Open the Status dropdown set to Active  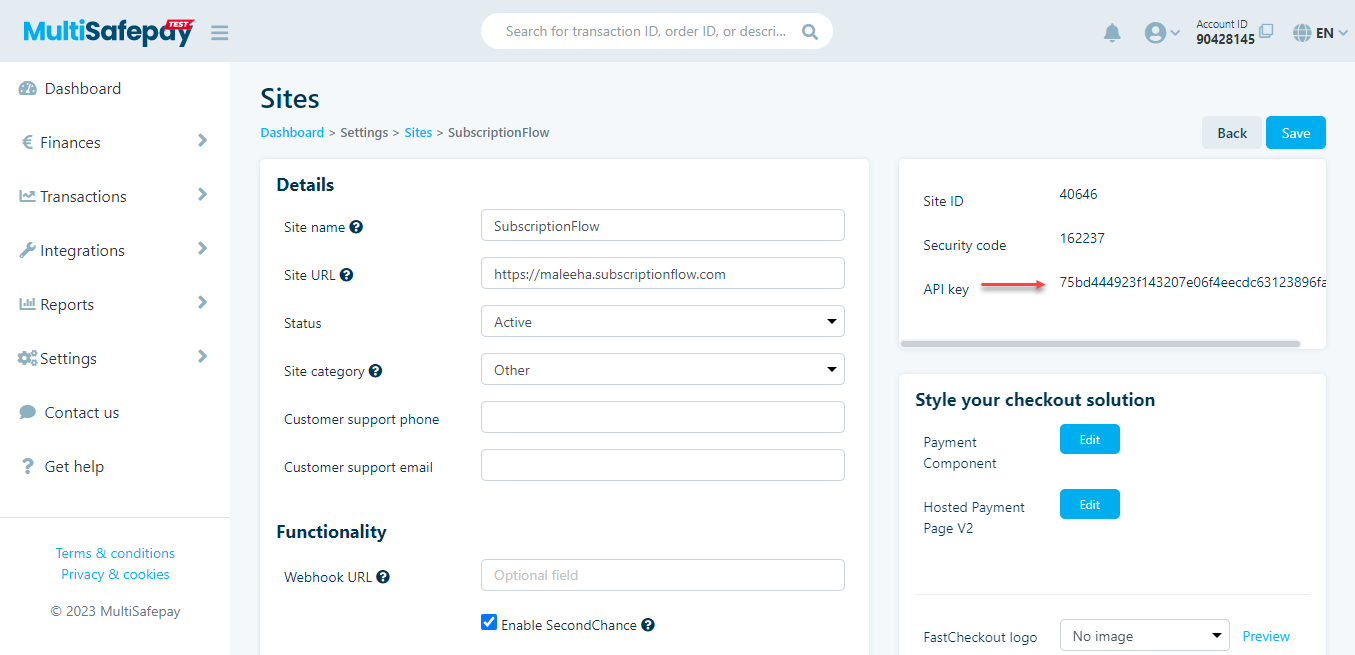(663, 322)
